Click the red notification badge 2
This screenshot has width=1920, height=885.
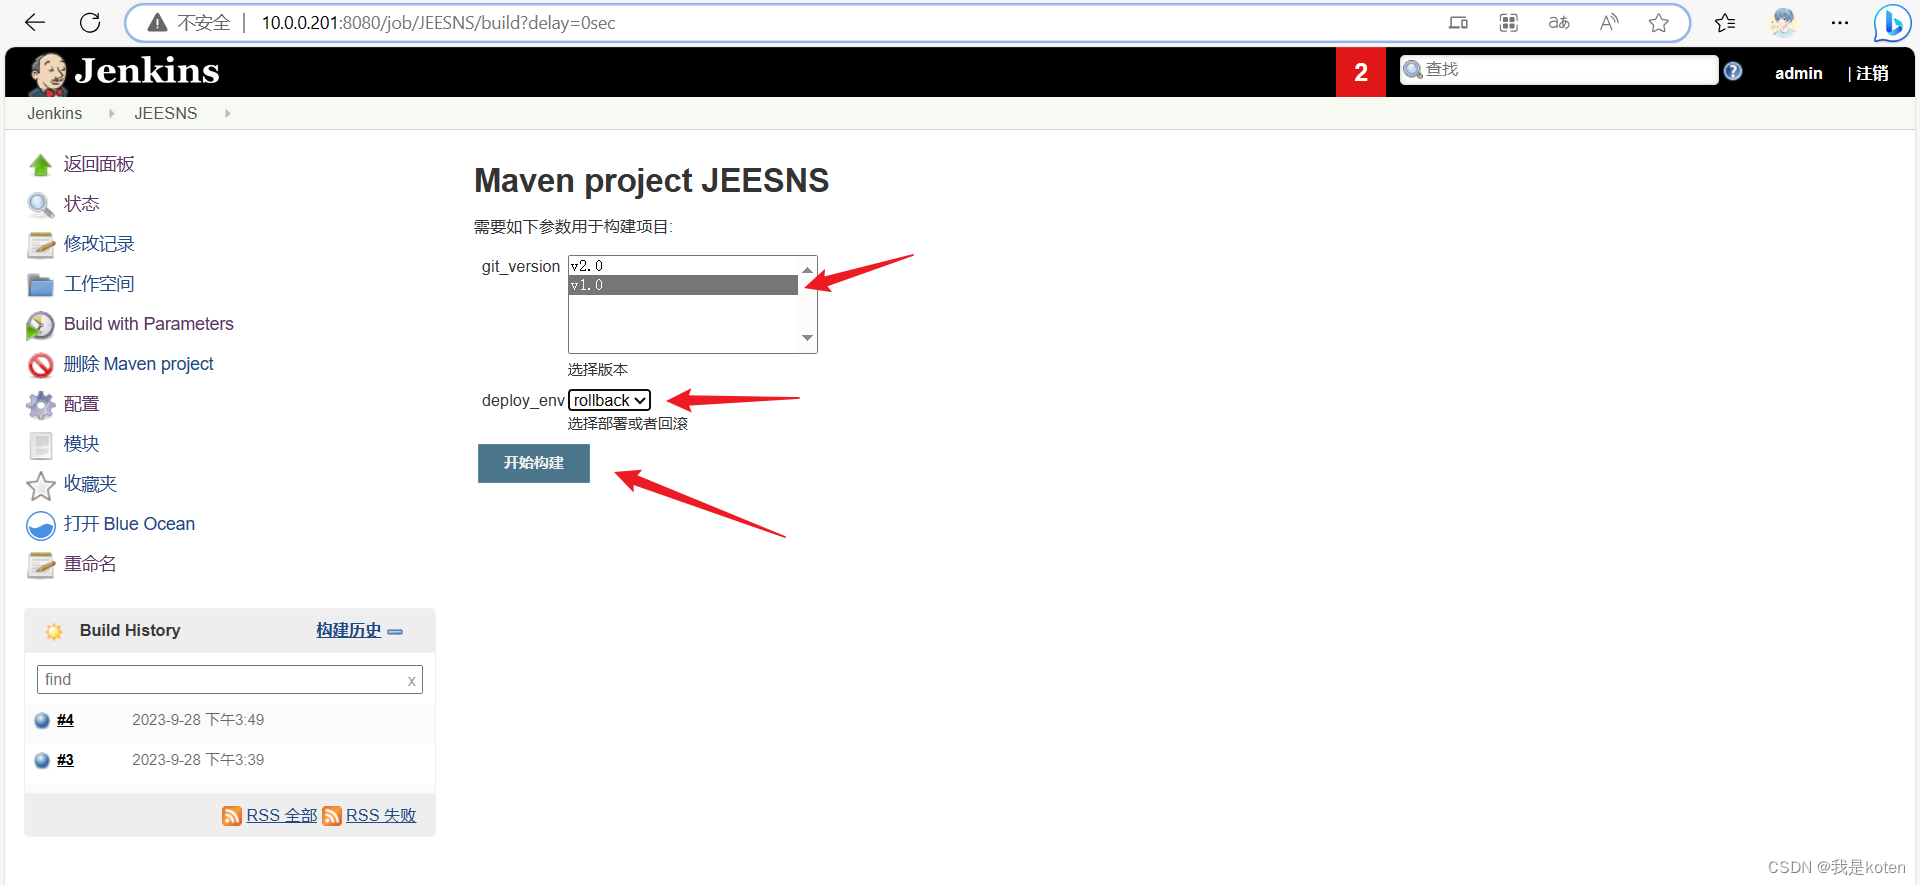tap(1361, 72)
